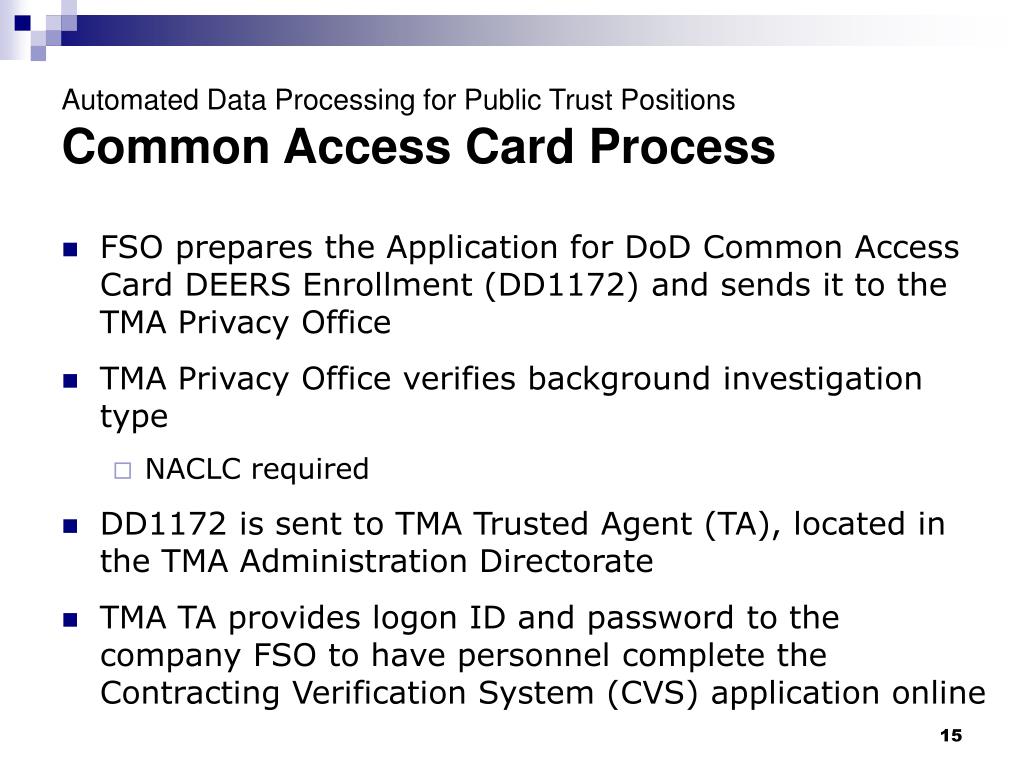The height and width of the screenshot is (768, 1024).
Task: Click the bullet beside TMA TA provides
Action: tap(70, 619)
